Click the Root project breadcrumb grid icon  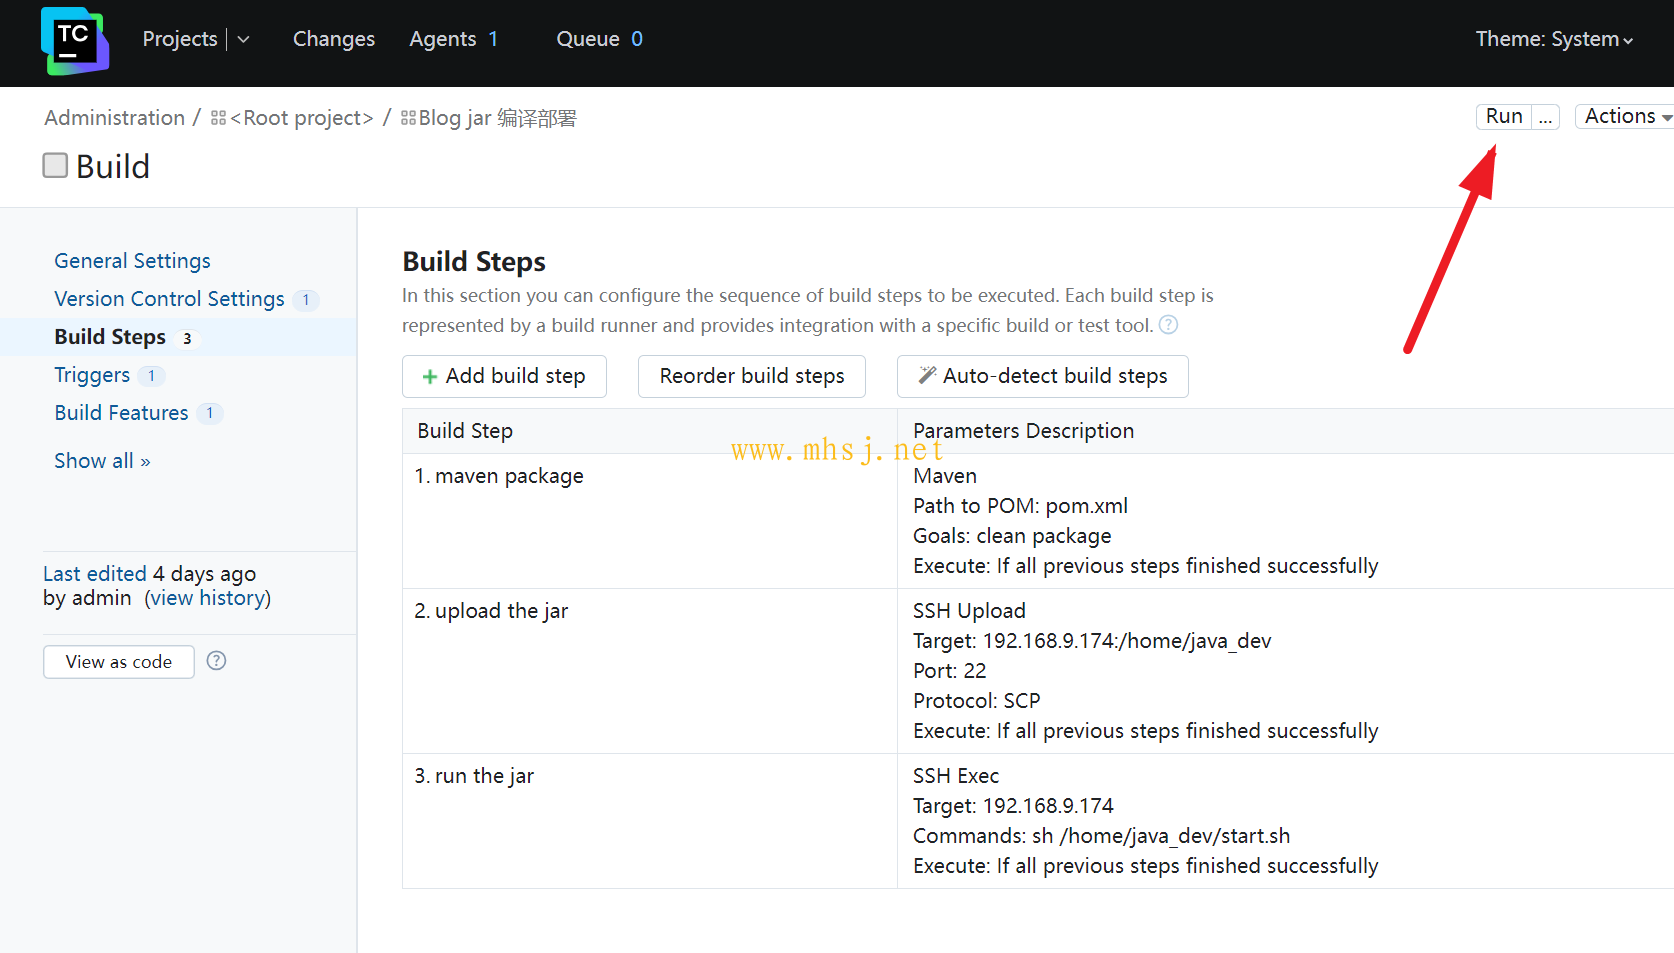click(x=218, y=118)
